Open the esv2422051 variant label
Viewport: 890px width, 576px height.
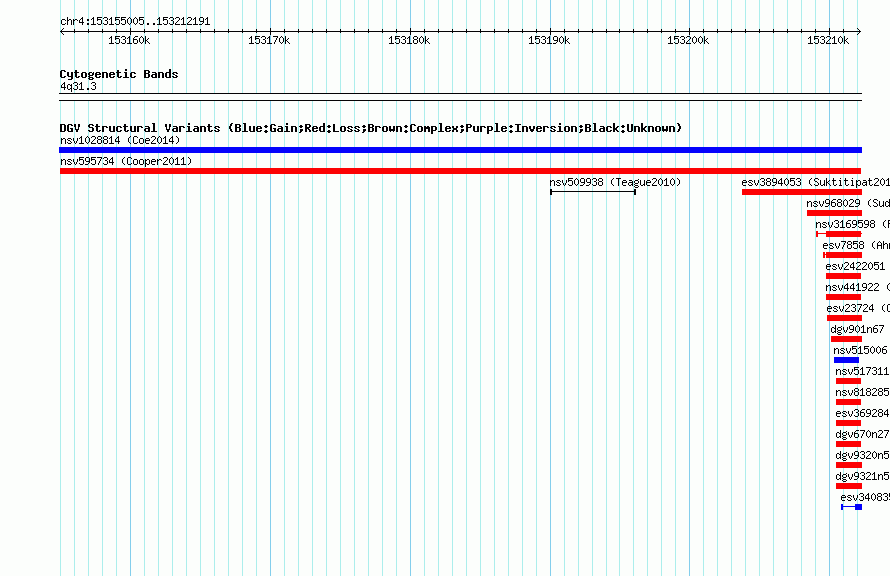pyautogui.click(x=855, y=266)
